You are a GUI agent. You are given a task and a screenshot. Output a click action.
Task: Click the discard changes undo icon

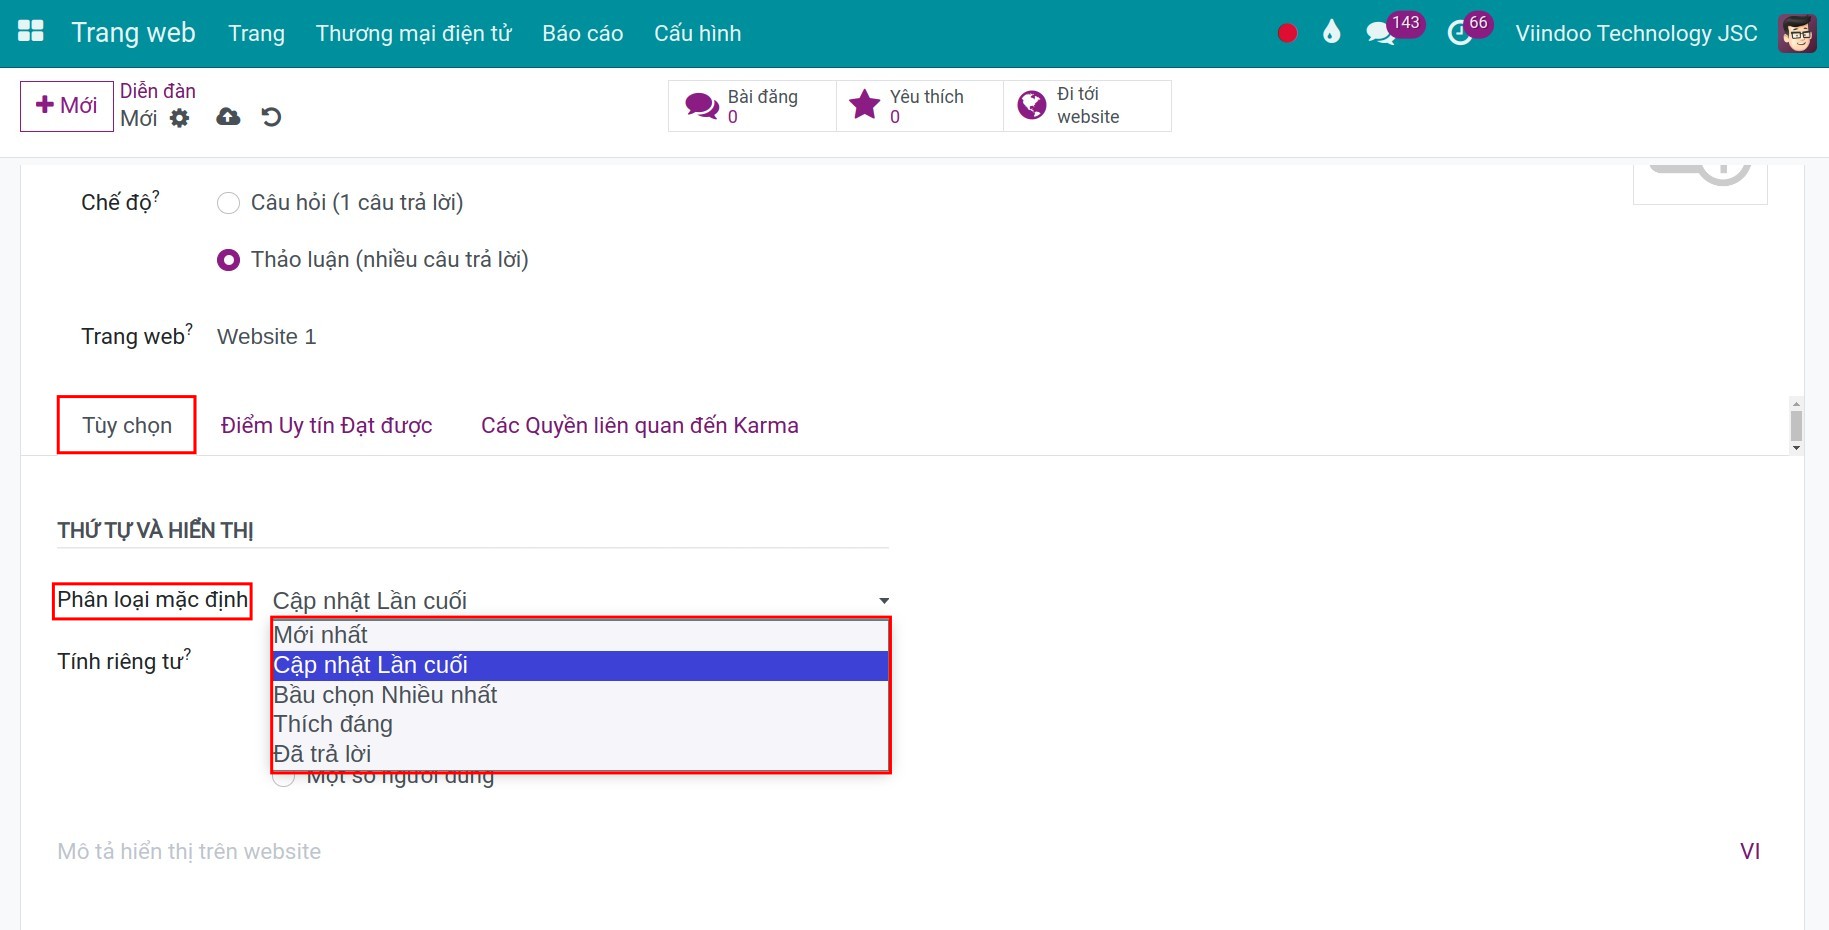[271, 117]
